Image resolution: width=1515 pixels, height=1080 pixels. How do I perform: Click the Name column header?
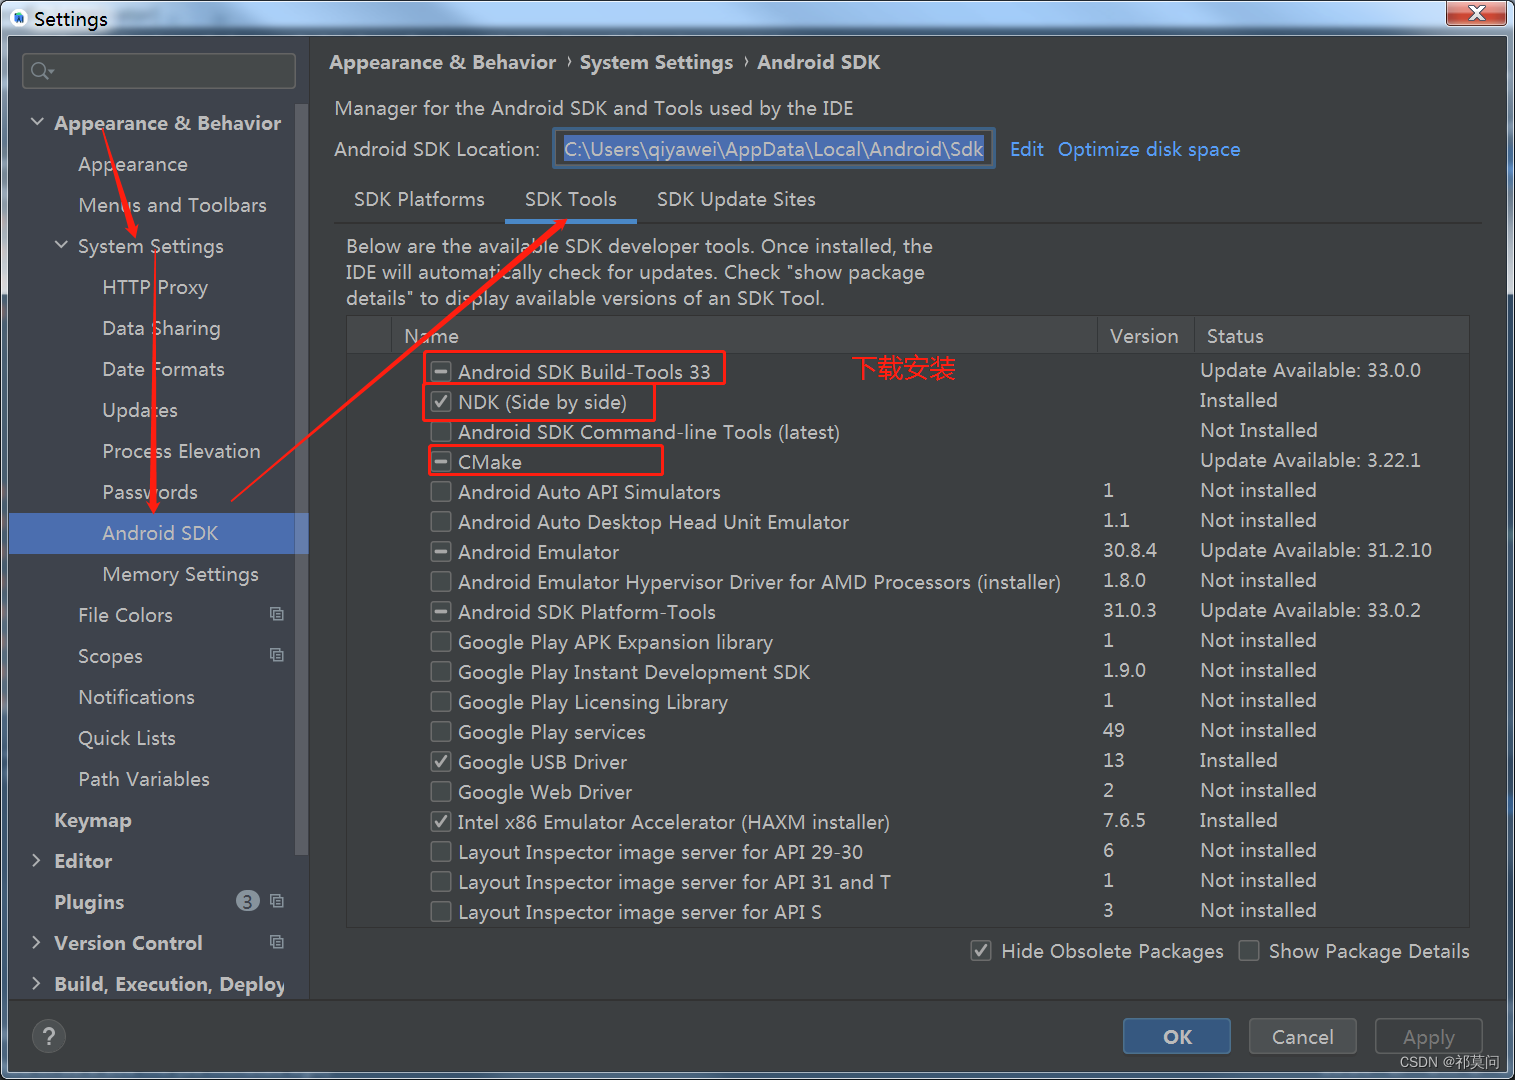[744, 336]
